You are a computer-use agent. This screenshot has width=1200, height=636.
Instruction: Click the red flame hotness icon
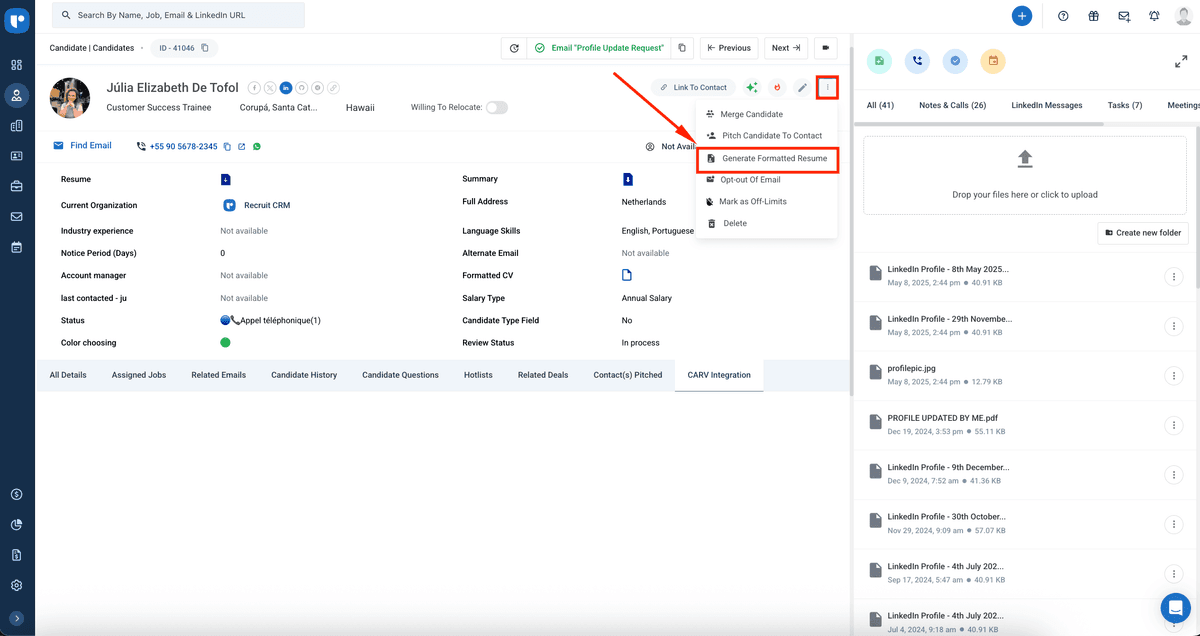pos(776,87)
